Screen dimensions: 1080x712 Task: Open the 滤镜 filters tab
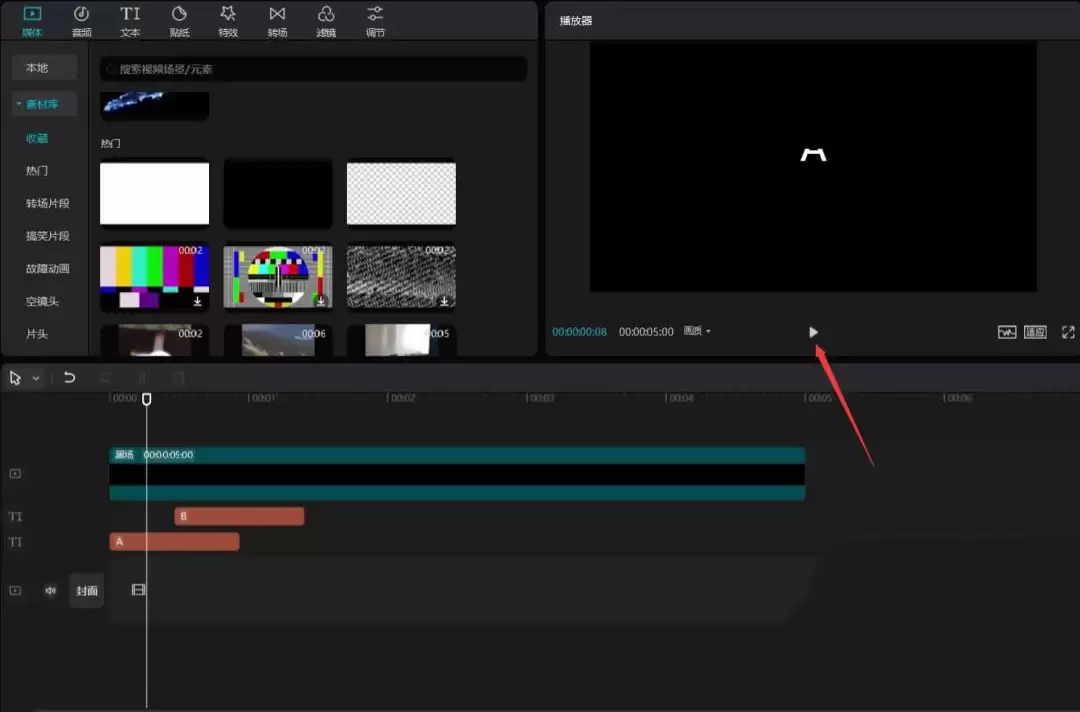coord(326,21)
